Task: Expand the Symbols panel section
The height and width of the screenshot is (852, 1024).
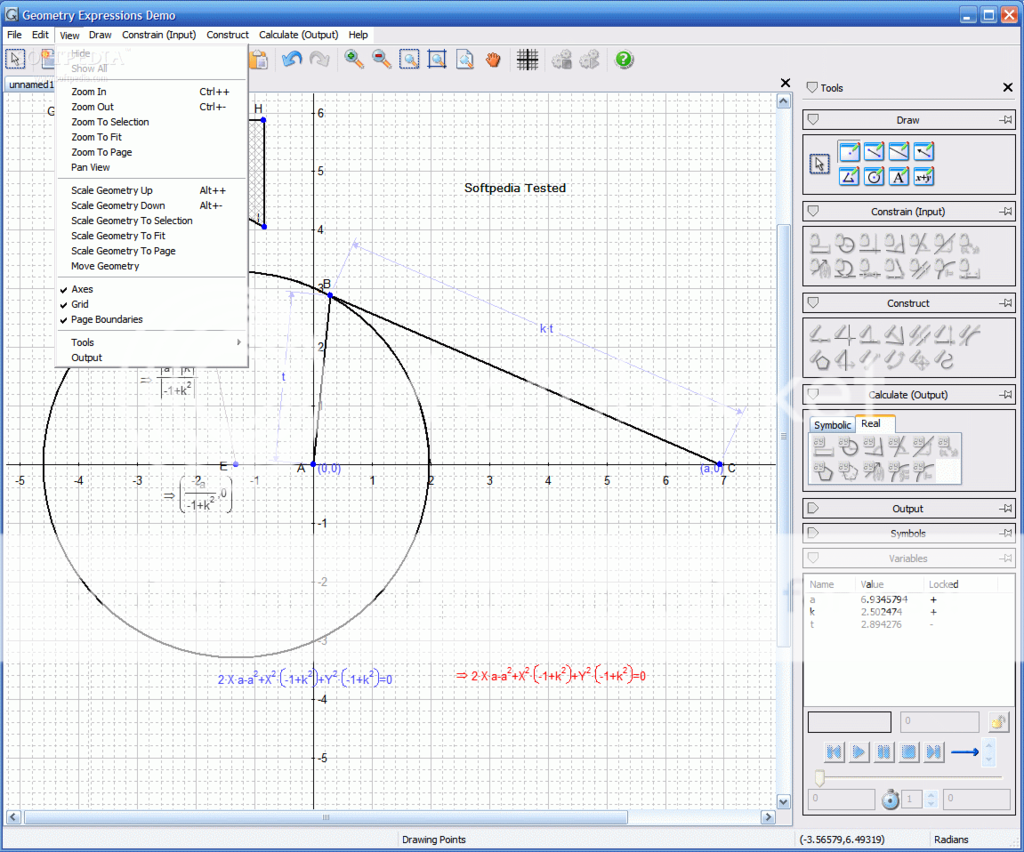Action: click(907, 534)
